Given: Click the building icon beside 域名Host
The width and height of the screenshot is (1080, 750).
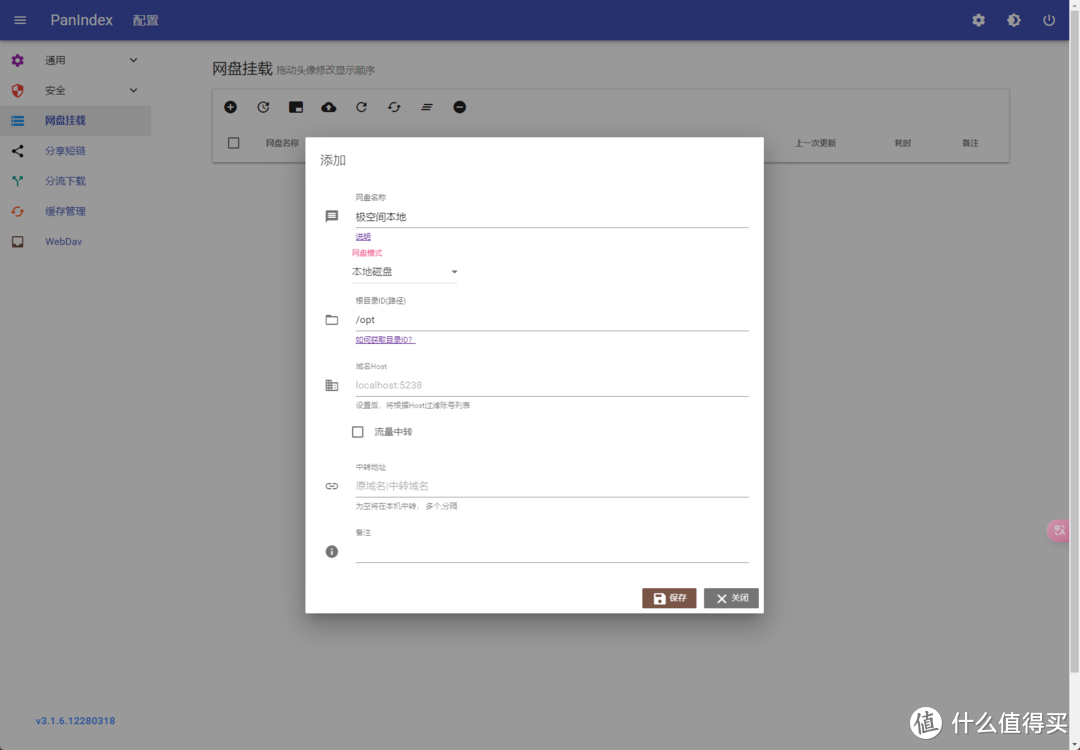Looking at the screenshot, I should (x=331, y=385).
